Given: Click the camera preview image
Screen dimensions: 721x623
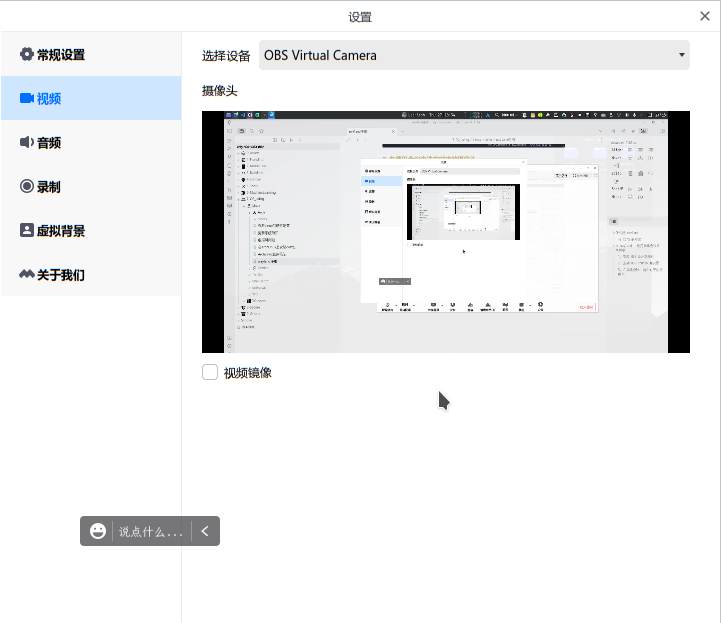Looking at the screenshot, I should 445,232.
